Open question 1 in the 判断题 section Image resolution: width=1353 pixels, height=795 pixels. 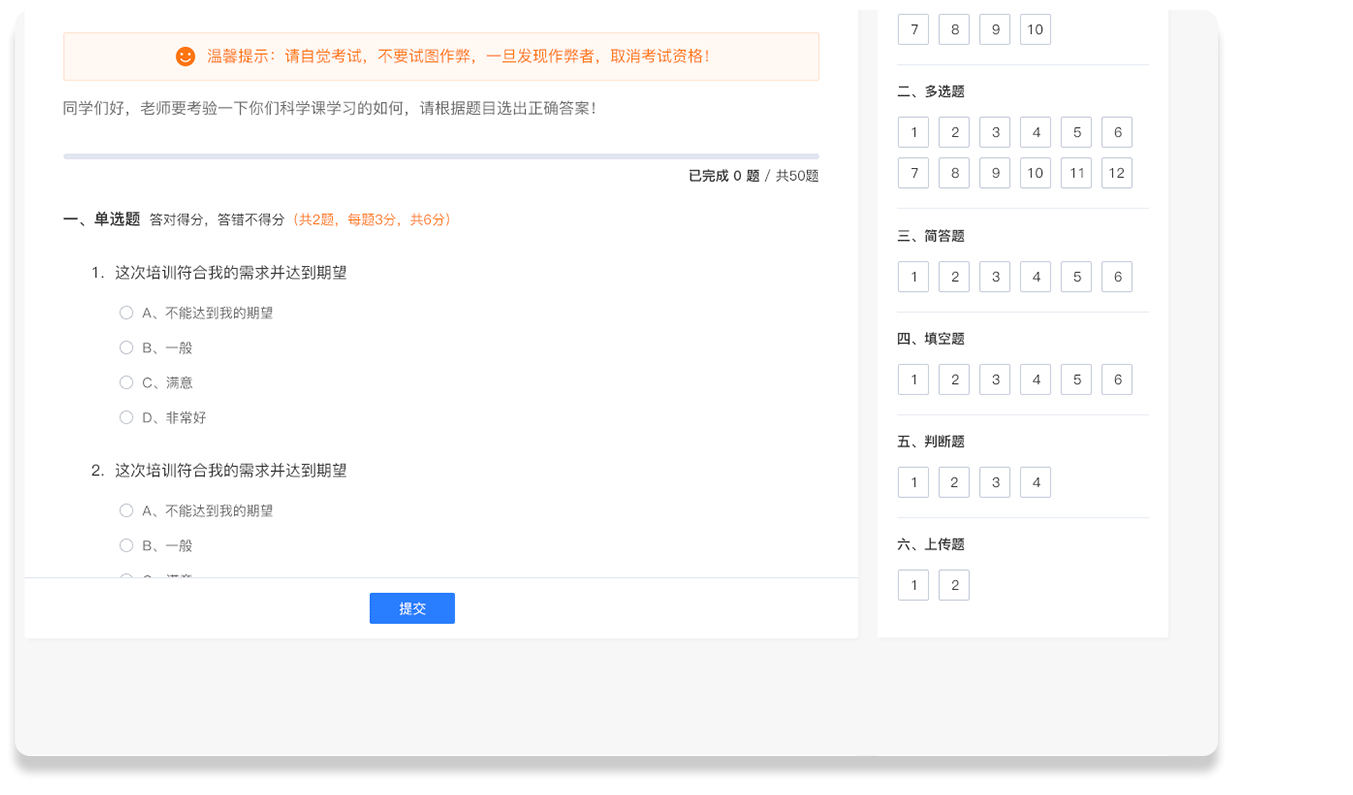click(x=913, y=483)
